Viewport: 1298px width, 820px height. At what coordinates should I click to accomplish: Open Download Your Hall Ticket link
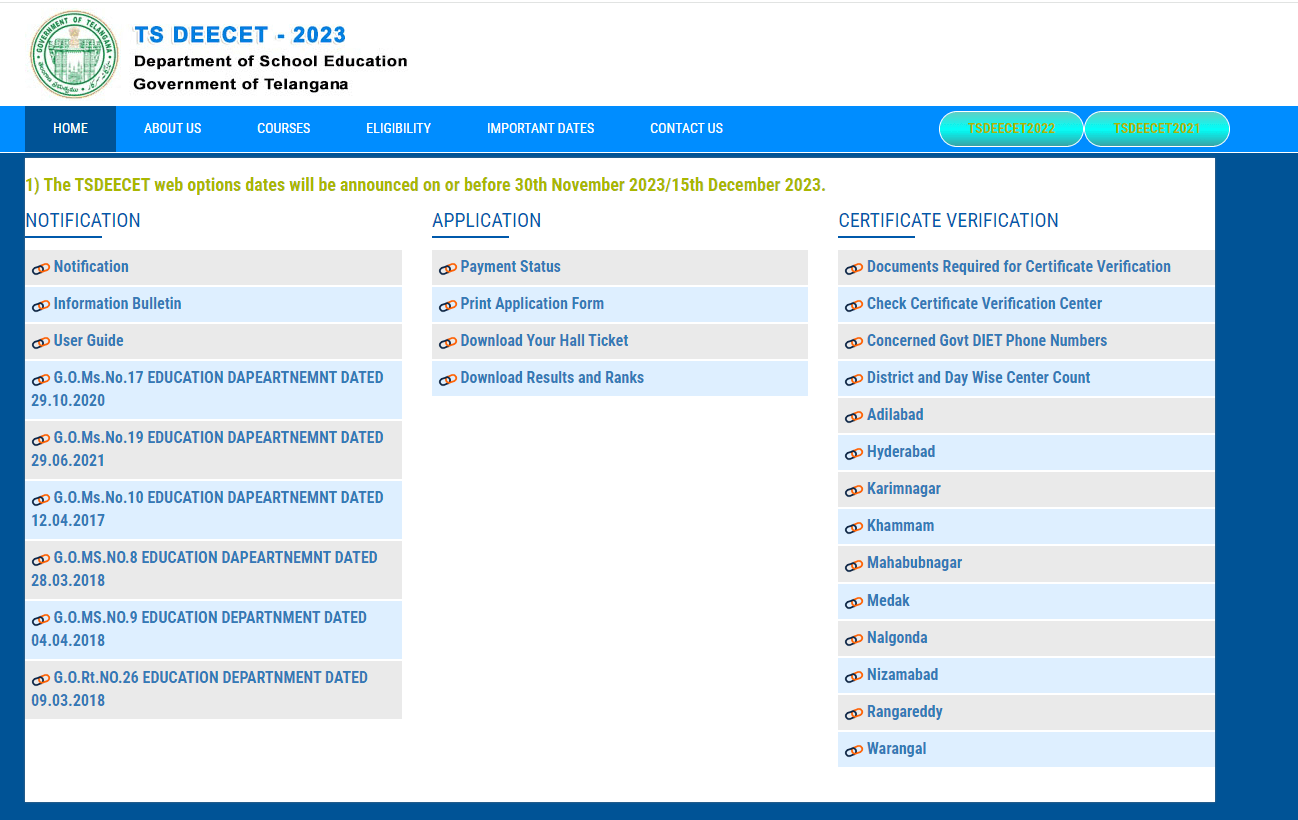(x=544, y=341)
